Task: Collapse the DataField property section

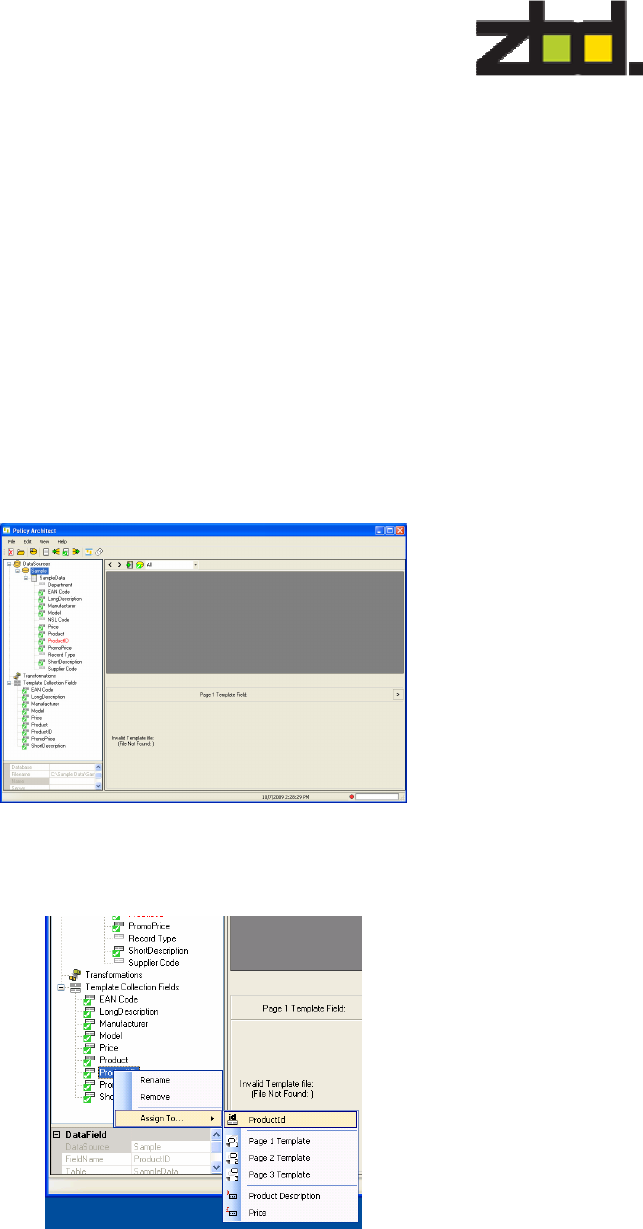Action: 55,1134
